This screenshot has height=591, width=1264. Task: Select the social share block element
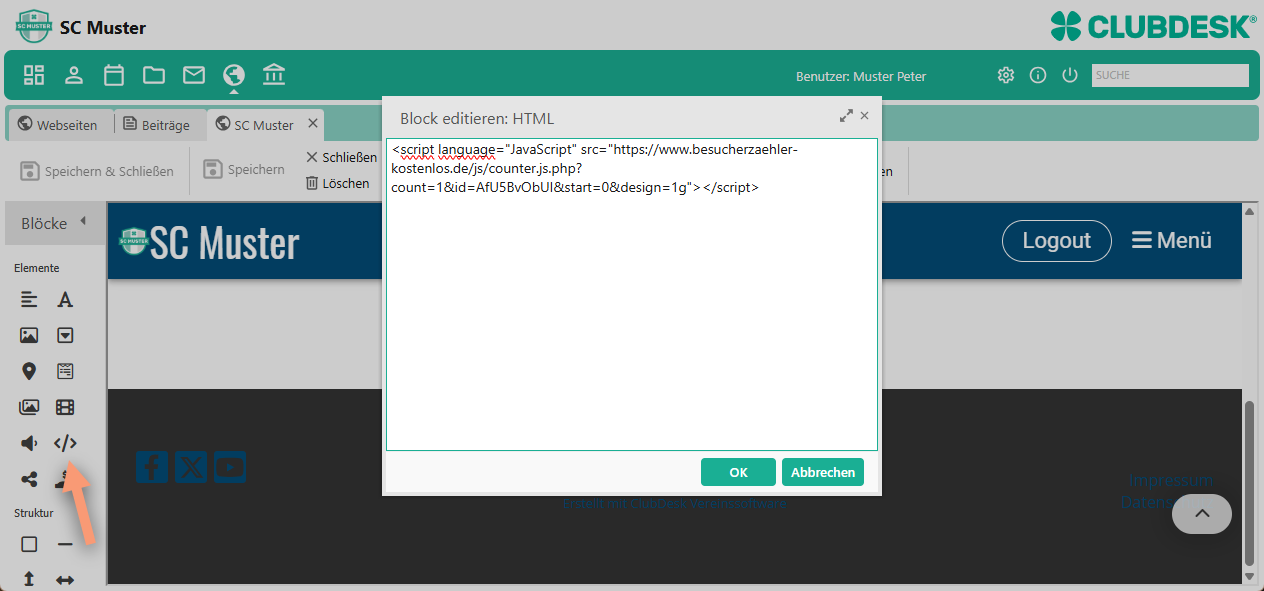[x=29, y=479]
